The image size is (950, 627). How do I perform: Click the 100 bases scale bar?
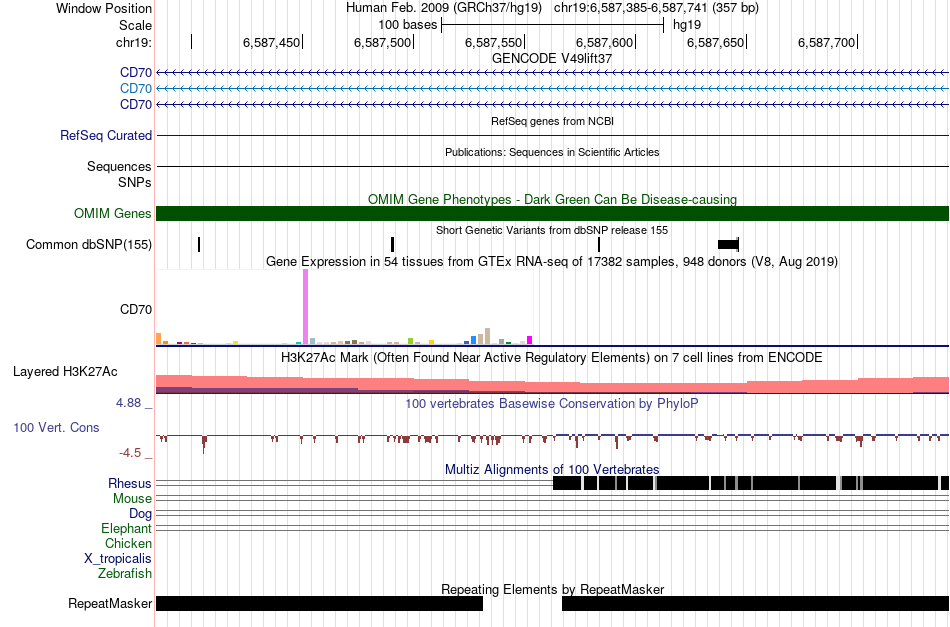coord(553,25)
